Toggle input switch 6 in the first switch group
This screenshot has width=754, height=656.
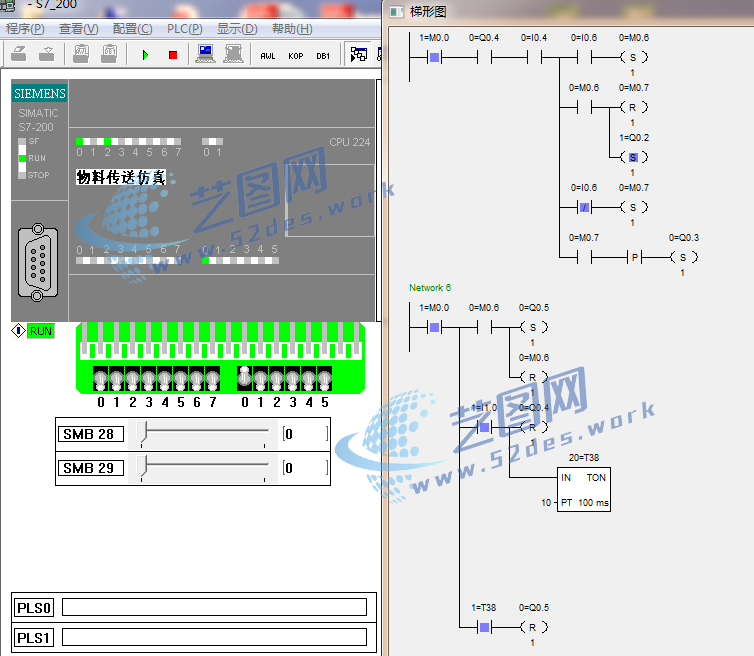(x=196, y=379)
